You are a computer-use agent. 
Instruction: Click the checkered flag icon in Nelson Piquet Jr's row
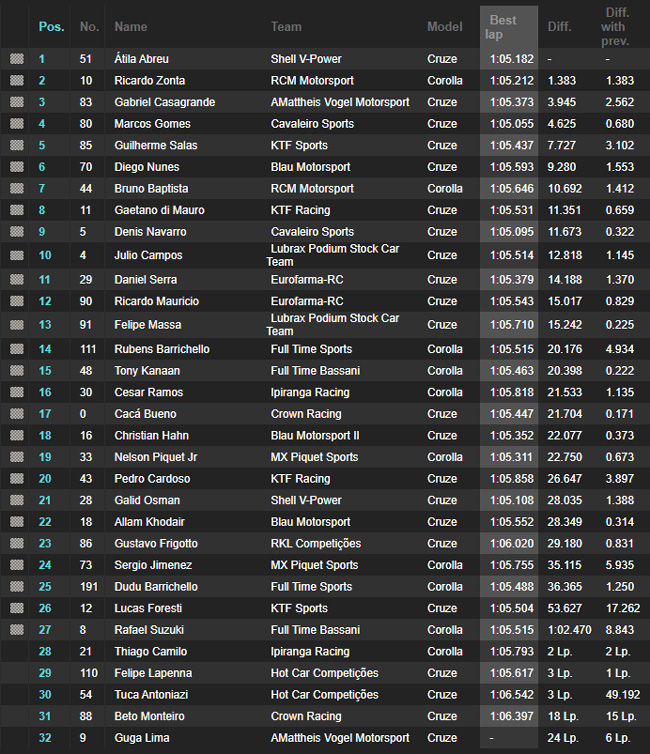pos(17,457)
